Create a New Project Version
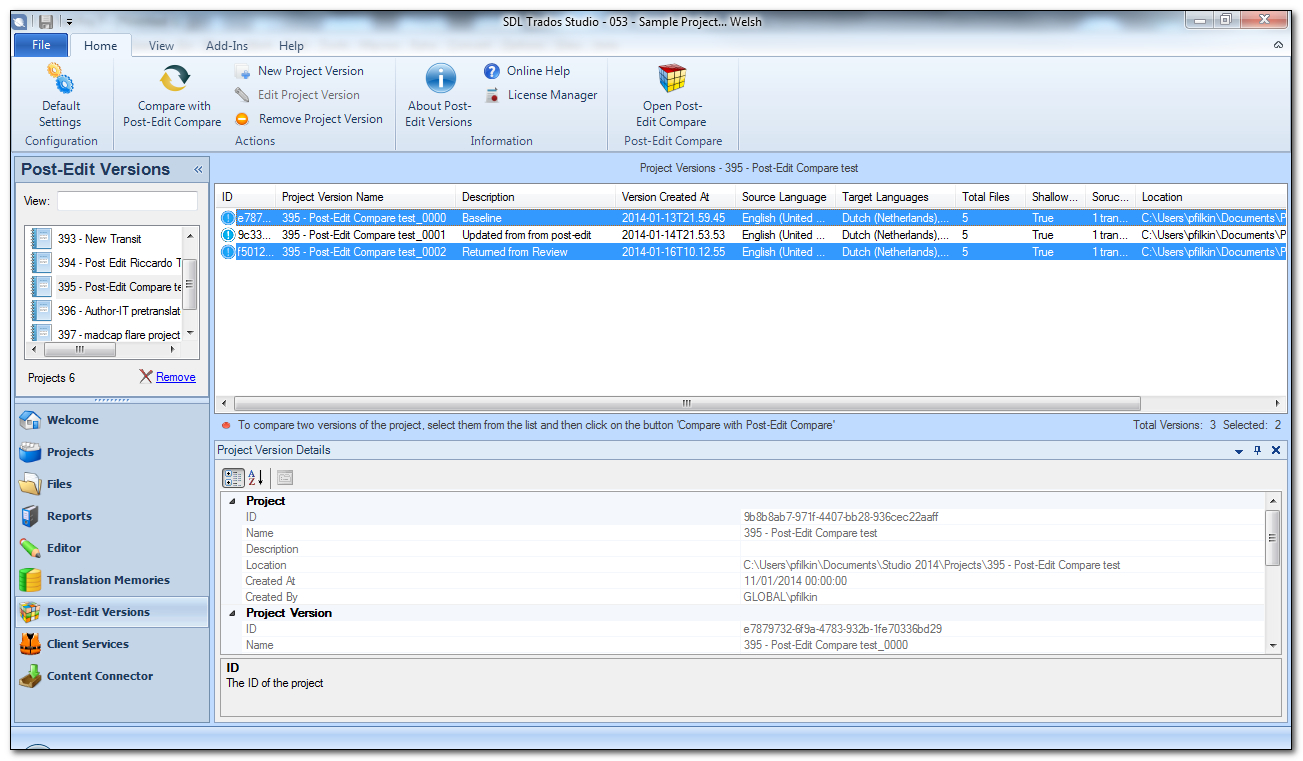This screenshot has height=761, width=1303. [x=299, y=71]
